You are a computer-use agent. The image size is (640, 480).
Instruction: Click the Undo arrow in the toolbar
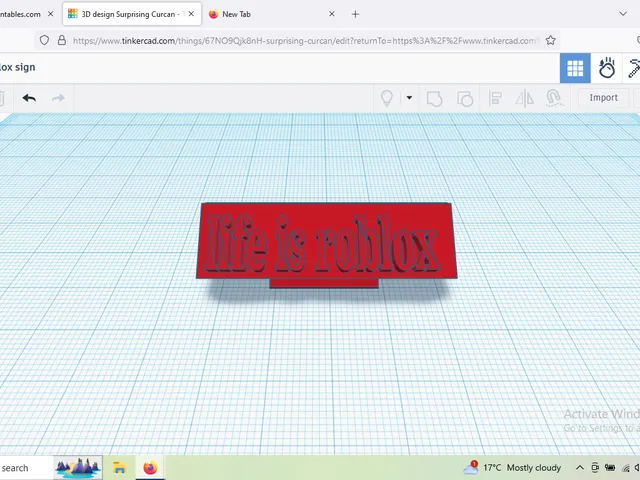coord(29,98)
